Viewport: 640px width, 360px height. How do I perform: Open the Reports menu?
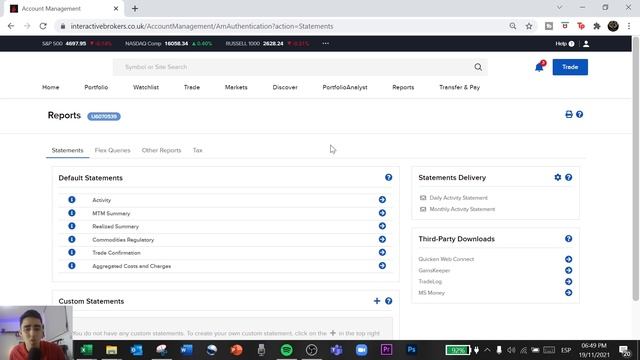click(x=403, y=87)
